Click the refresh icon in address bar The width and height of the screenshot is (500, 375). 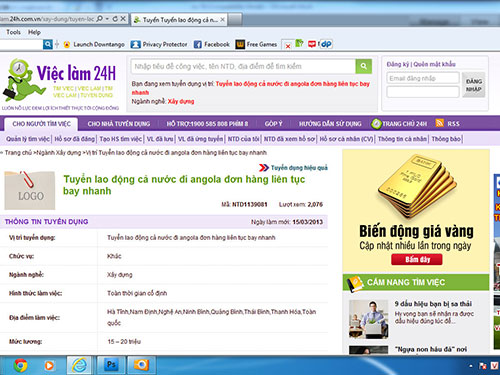(115, 19)
